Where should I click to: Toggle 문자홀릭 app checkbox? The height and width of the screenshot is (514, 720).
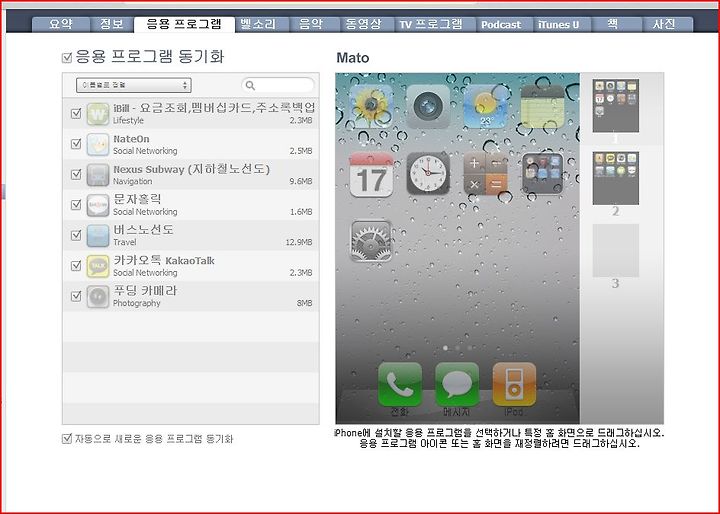tap(76, 204)
